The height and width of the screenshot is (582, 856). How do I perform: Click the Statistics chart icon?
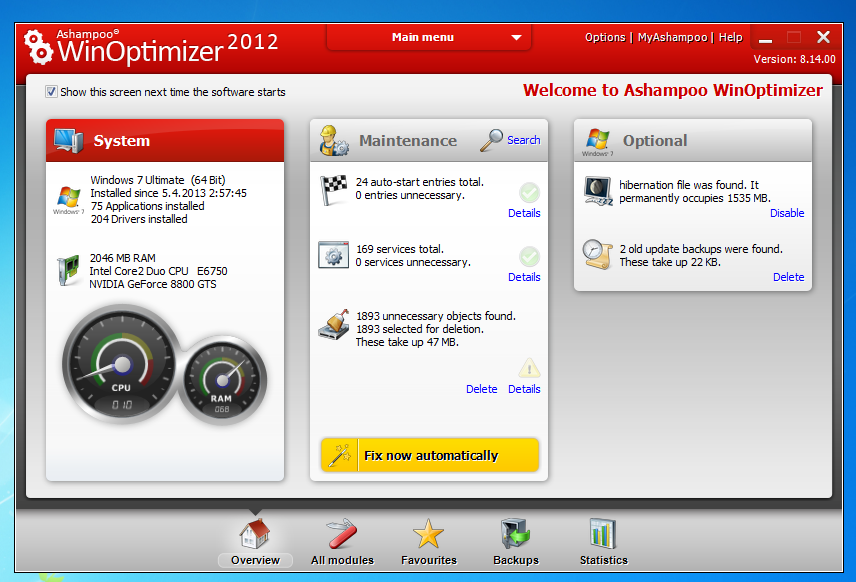(x=603, y=533)
